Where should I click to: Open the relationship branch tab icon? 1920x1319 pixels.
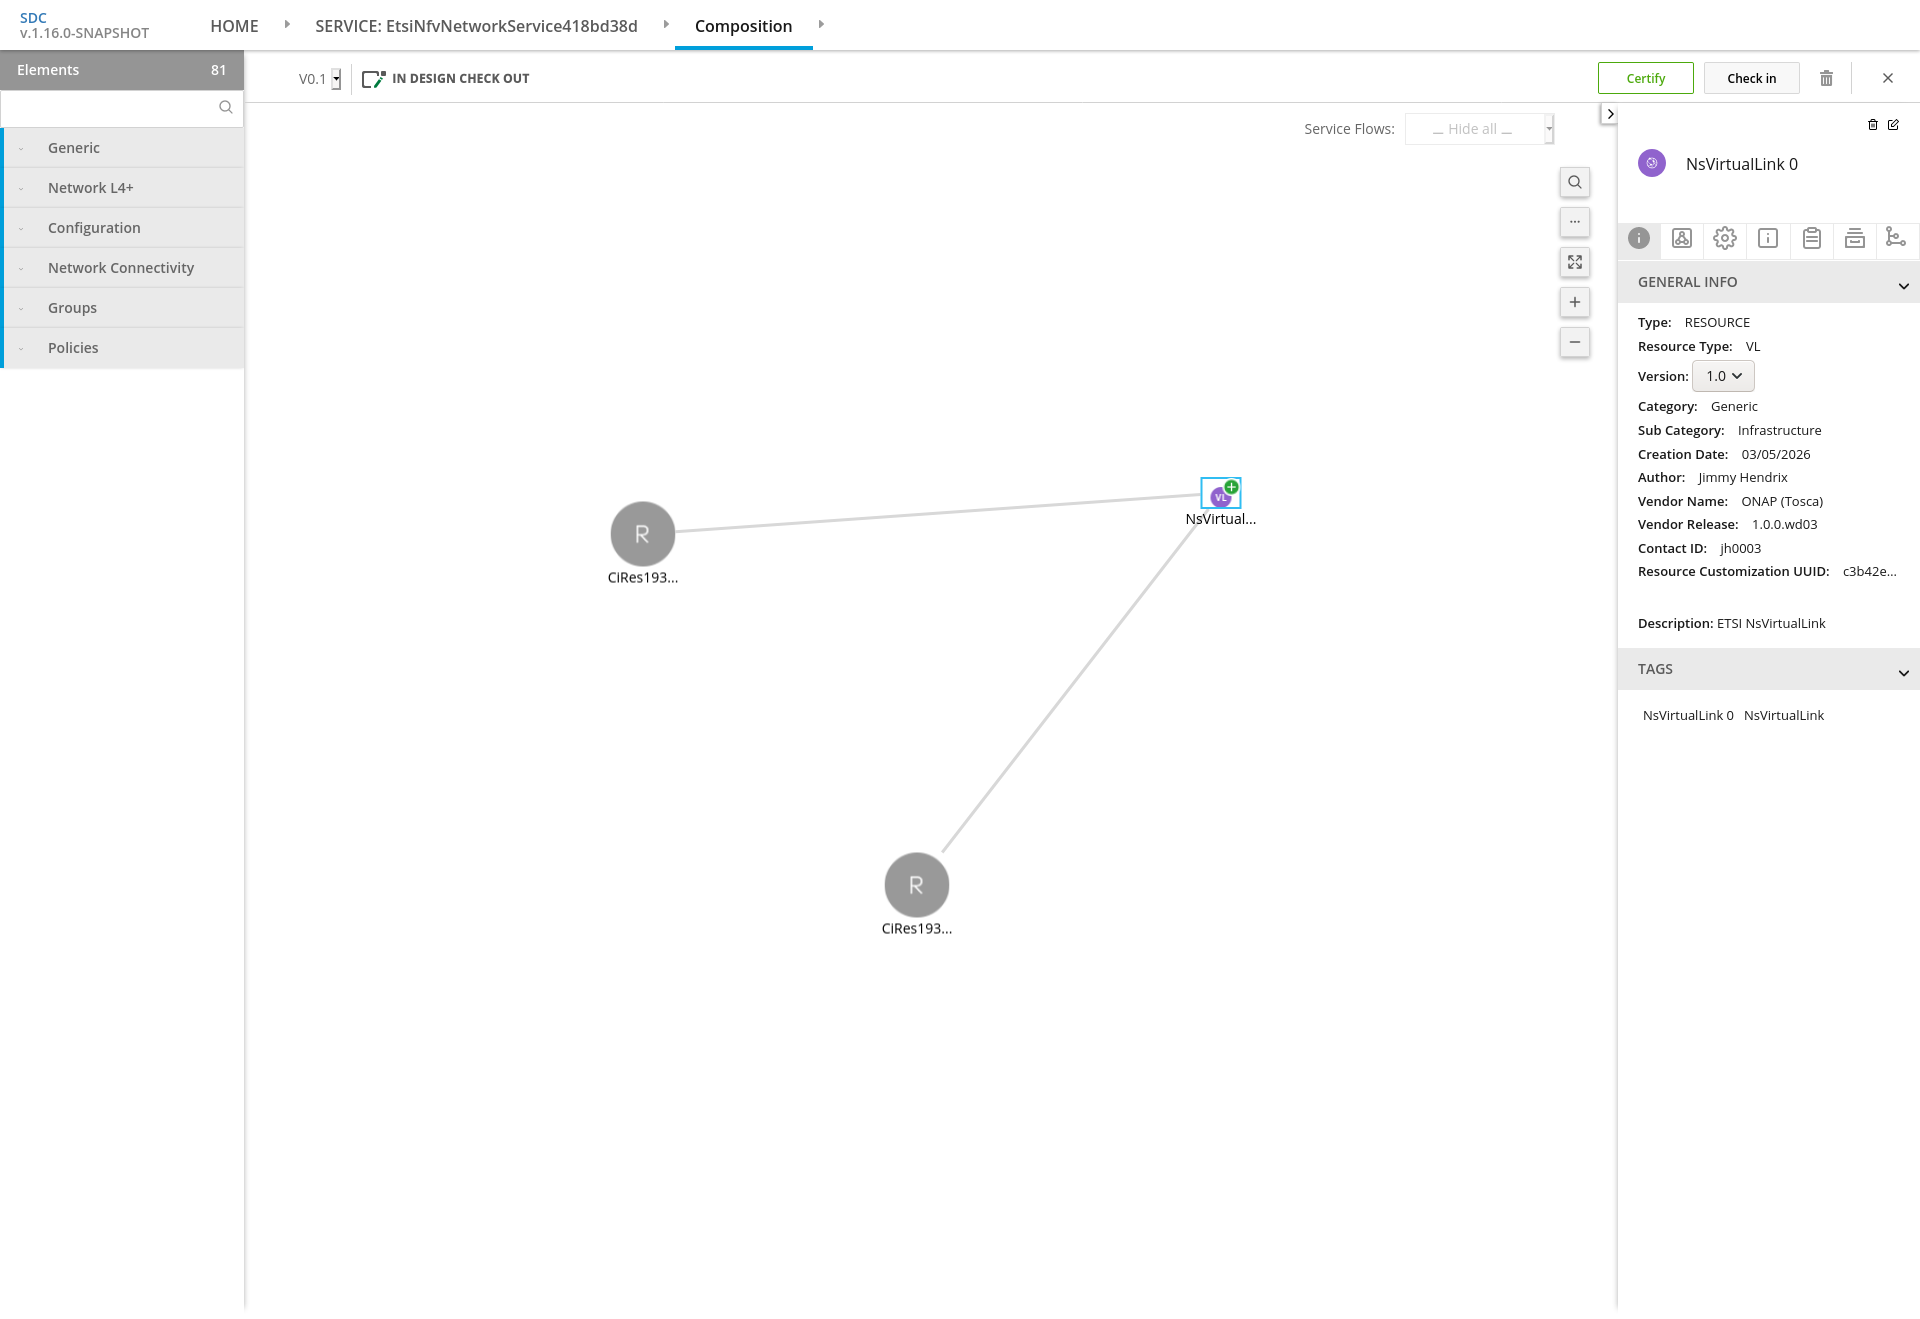(x=1895, y=238)
